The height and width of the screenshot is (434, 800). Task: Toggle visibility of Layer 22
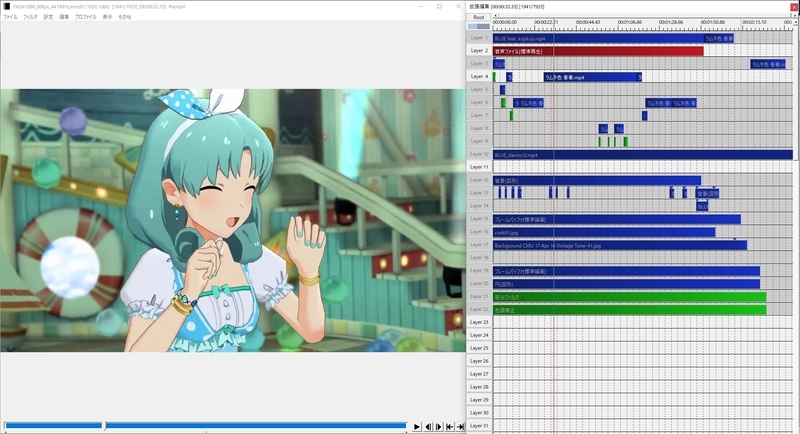click(x=479, y=310)
